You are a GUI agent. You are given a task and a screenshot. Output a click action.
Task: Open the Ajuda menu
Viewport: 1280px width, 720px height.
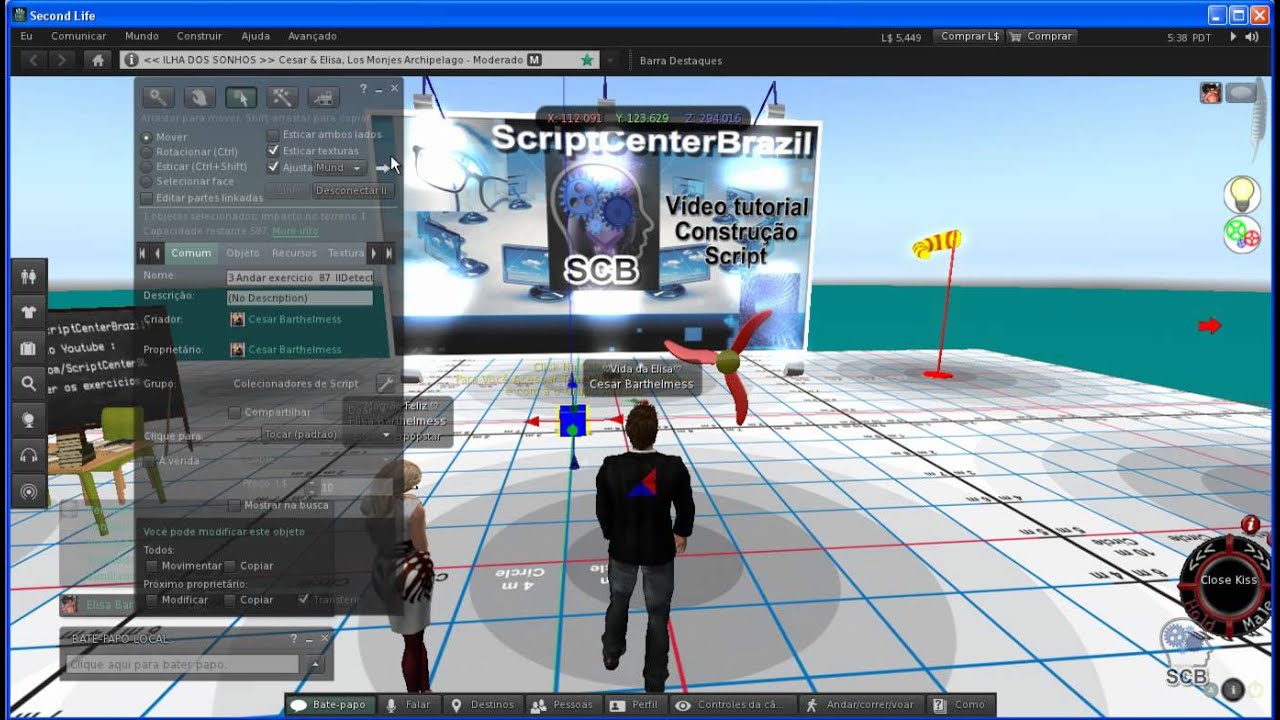pos(256,36)
